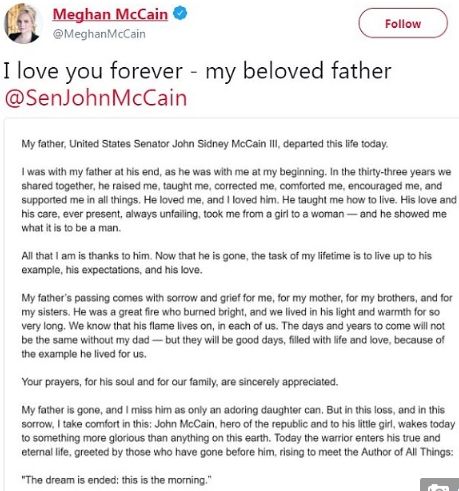Click the camera icon in the corner
Screen dimensions: 459x491
[x=439, y=485]
